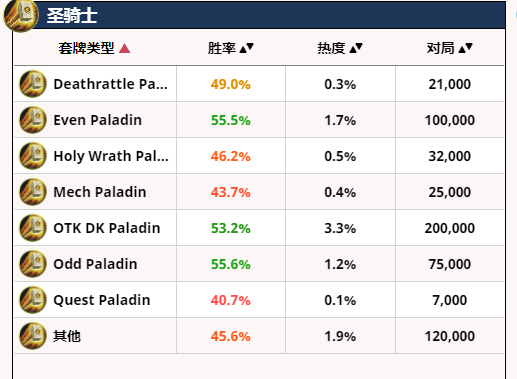This screenshot has width=517, height=379.
Task: Sort by 套牌类型 red arrow
Action: [124, 48]
